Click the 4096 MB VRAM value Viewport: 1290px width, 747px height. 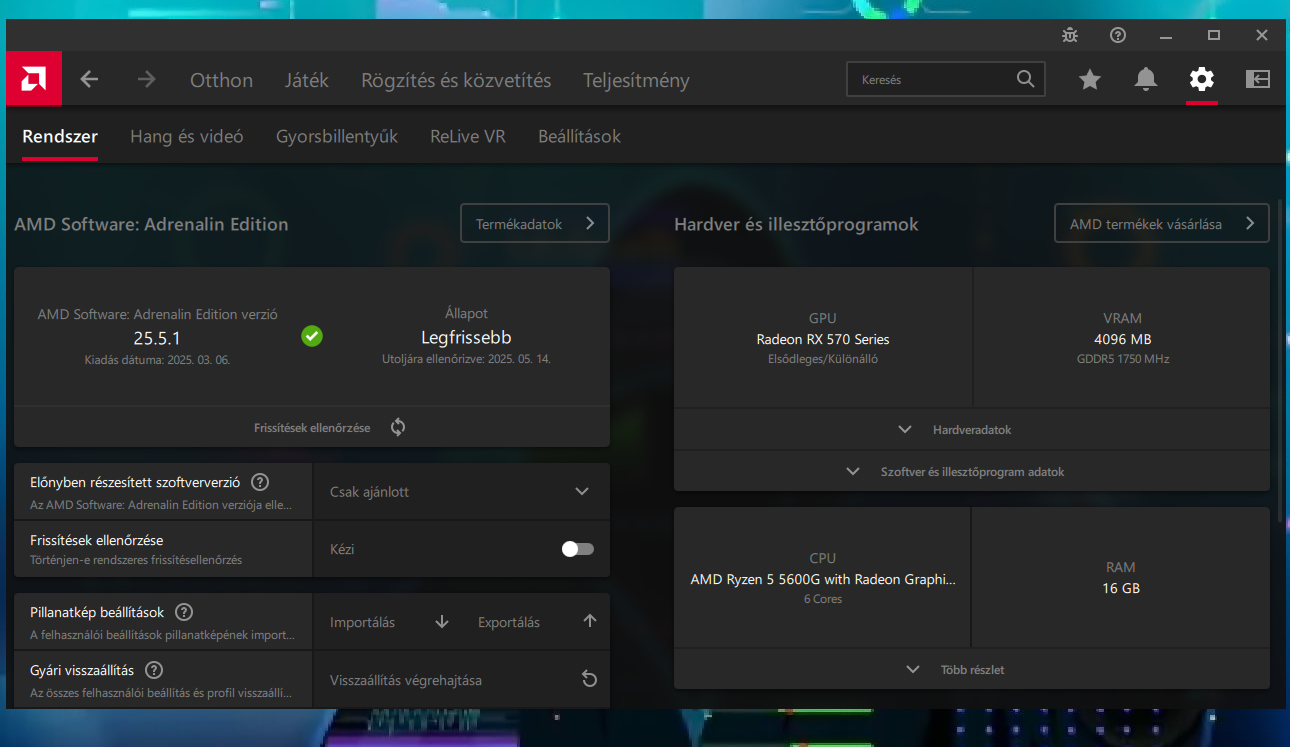[1122, 339]
